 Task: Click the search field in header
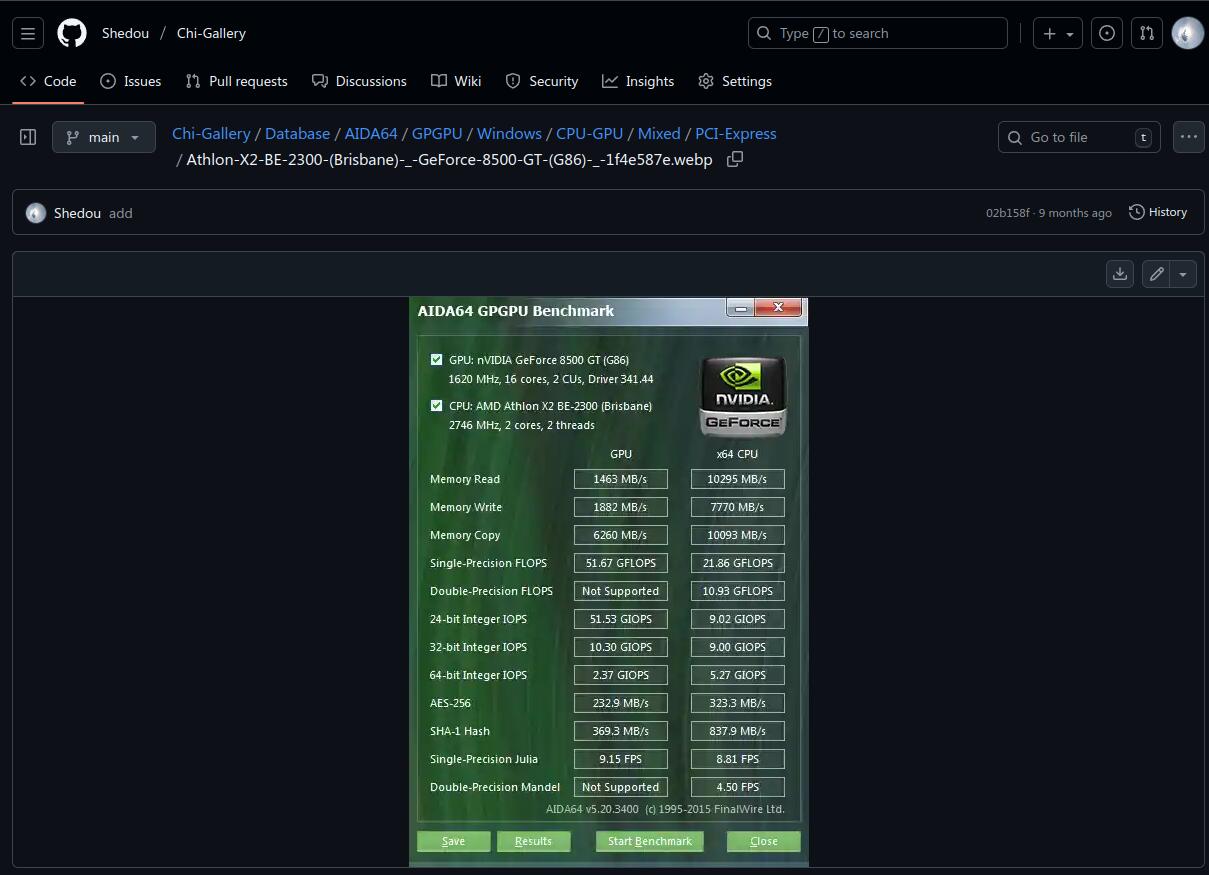878,33
